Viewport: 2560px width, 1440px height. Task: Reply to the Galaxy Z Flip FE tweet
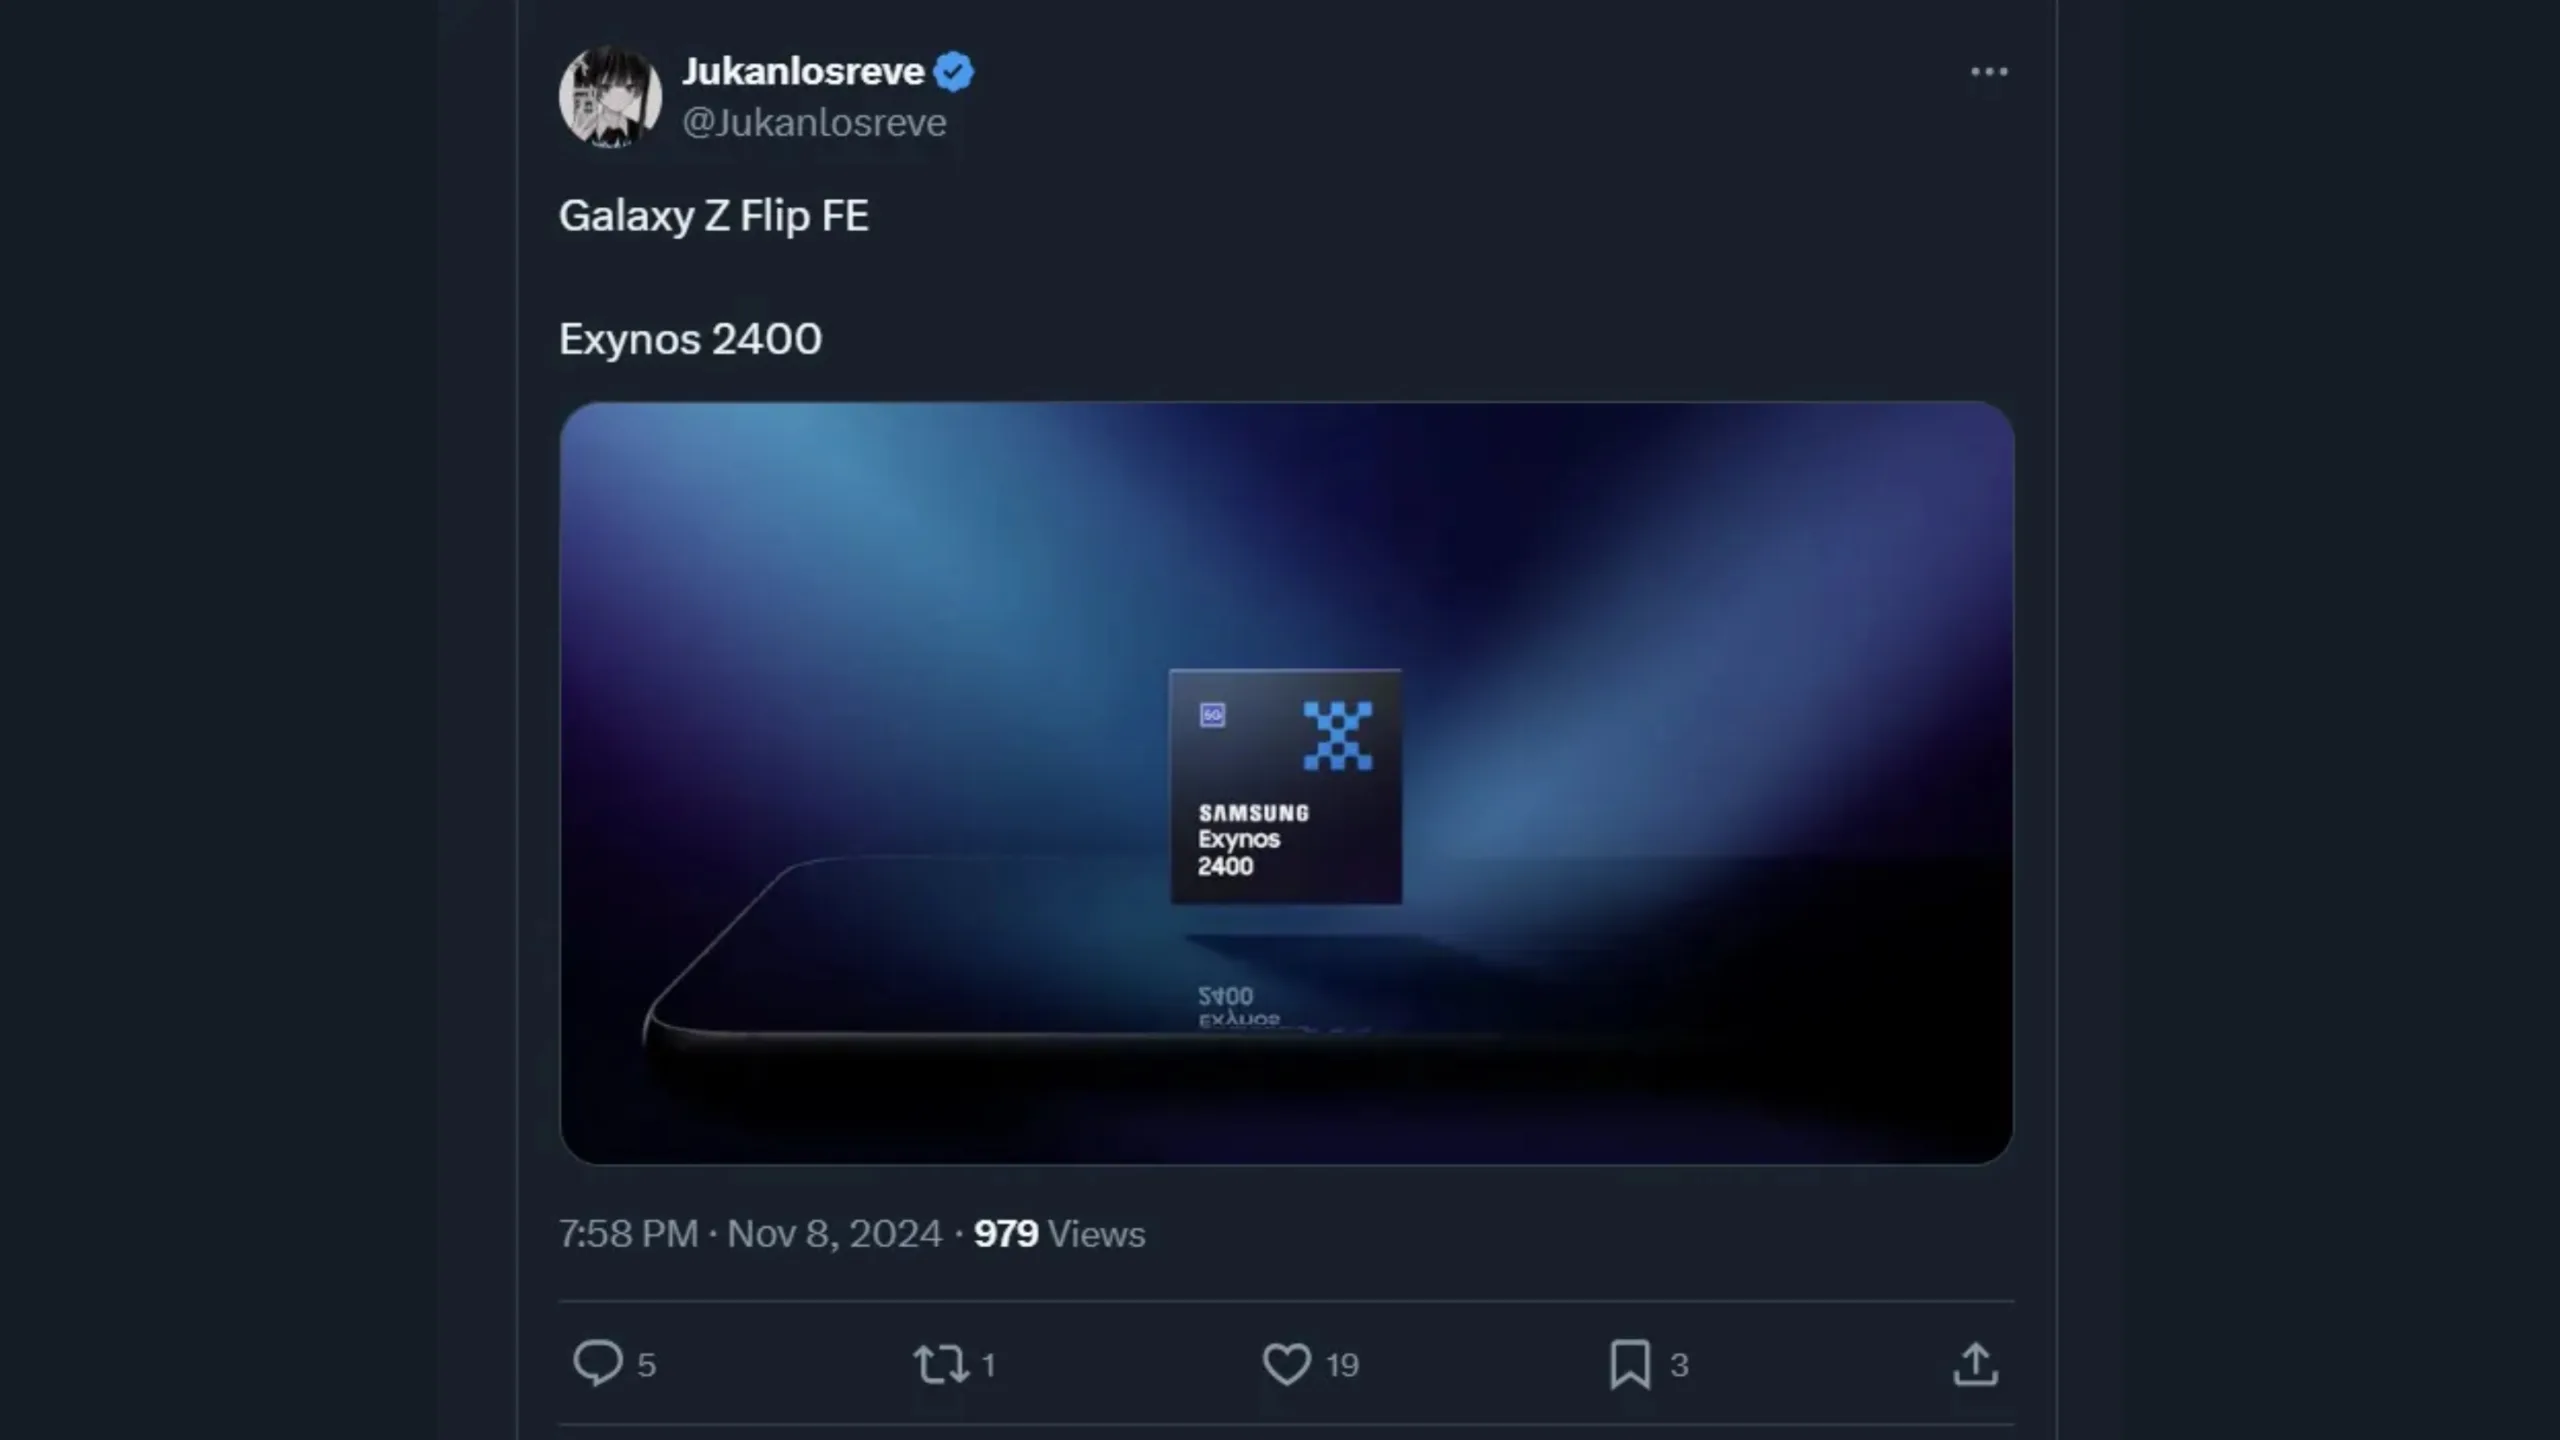598,1363
